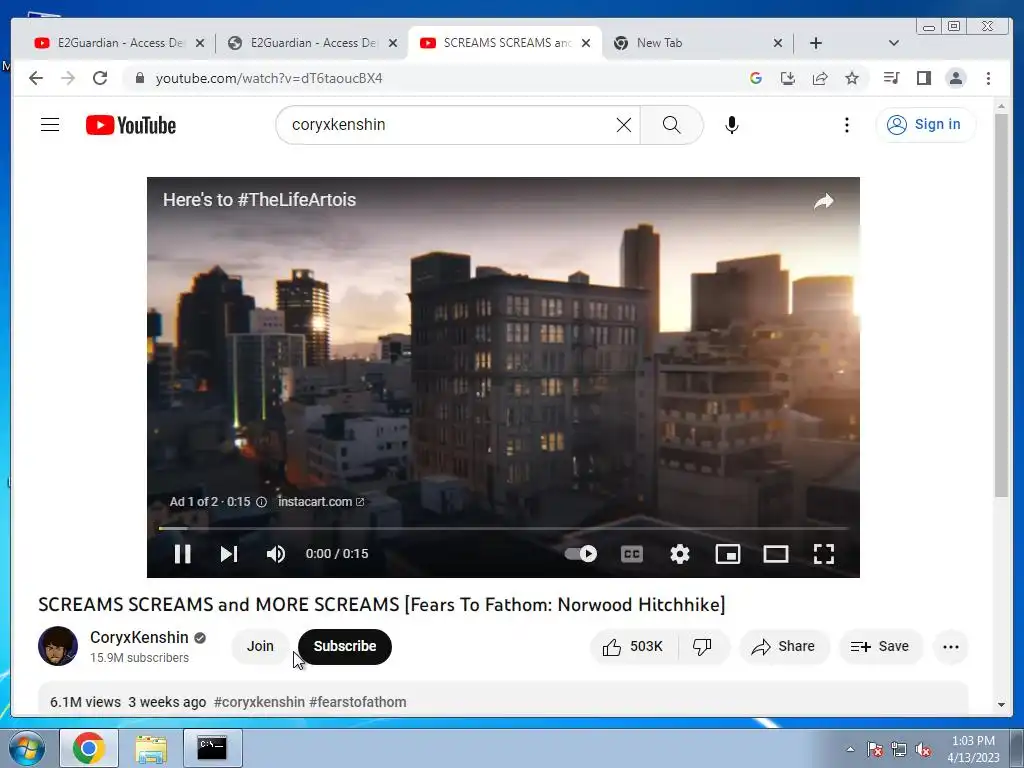Skip to next video

click(x=229, y=554)
